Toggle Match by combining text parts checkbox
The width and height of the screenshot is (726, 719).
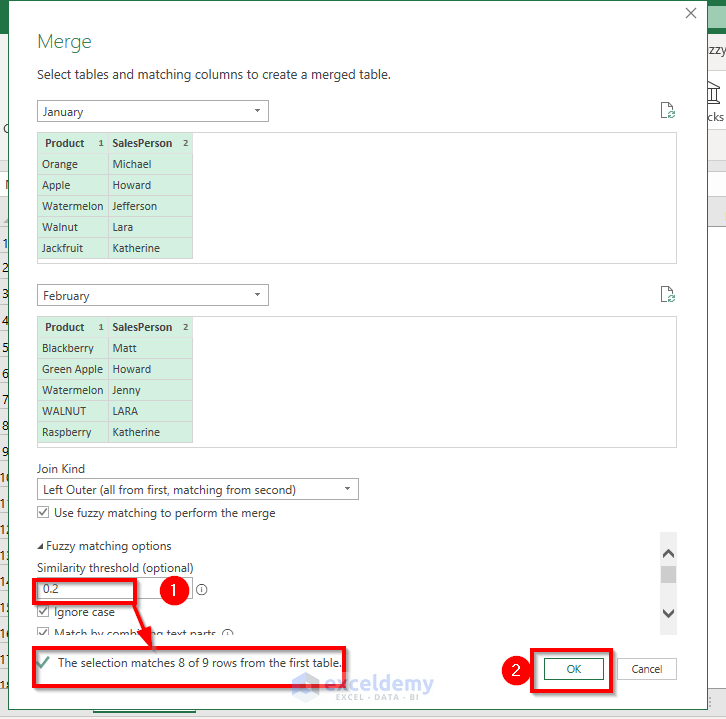tap(43, 631)
